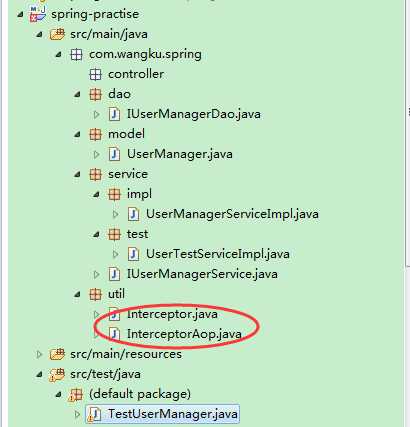Select the (default package) label
This screenshot has height=427, width=410.
tap(140, 394)
